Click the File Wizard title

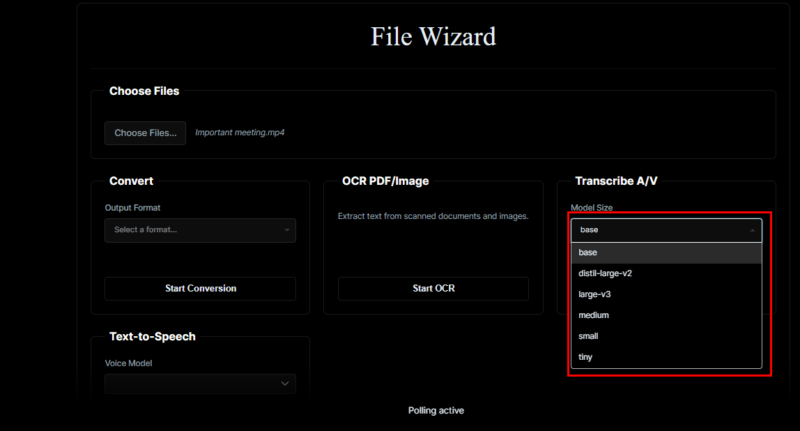click(x=433, y=37)
